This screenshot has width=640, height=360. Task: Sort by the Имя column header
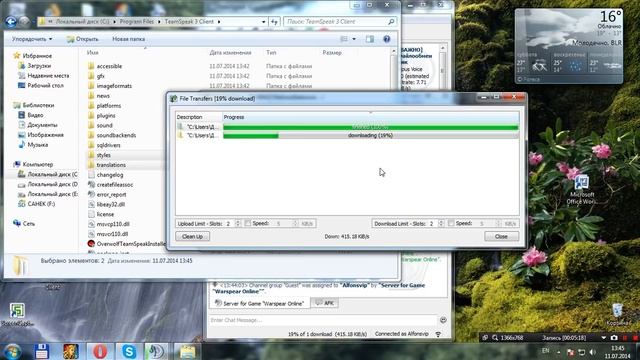coord(93,53)
